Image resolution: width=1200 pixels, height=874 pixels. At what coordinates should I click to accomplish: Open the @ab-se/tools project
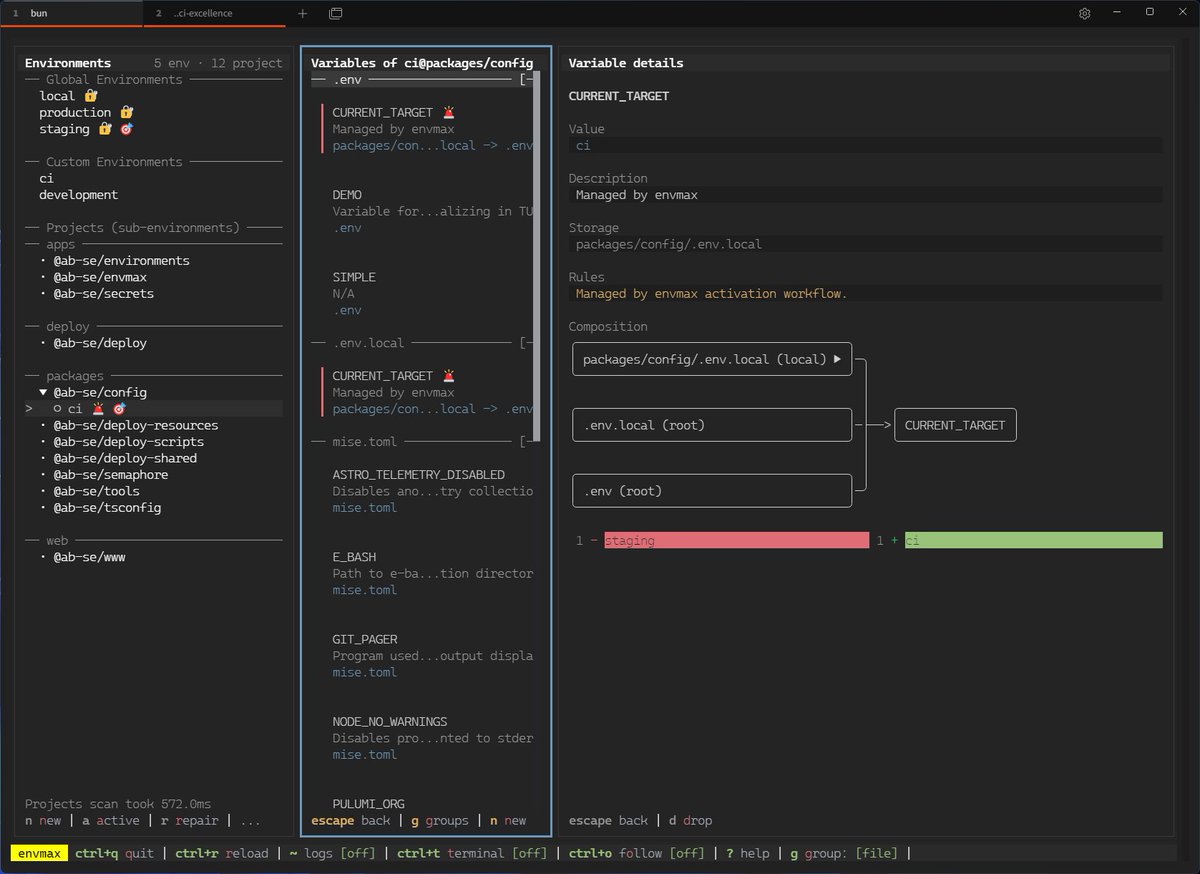[96, 491]
